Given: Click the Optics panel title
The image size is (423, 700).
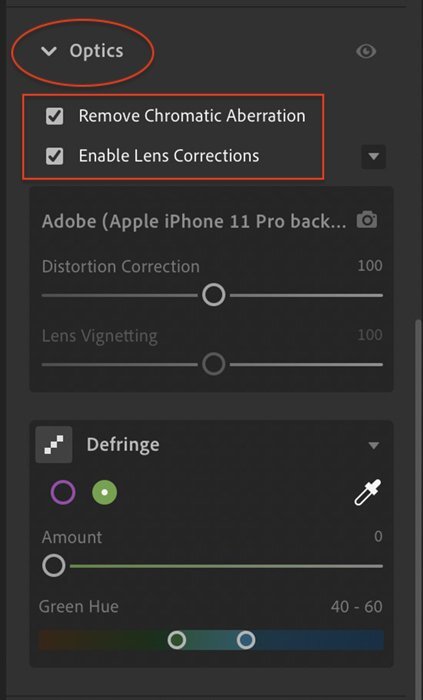Looking at the screenshot, I should click(x=96, y=51).
